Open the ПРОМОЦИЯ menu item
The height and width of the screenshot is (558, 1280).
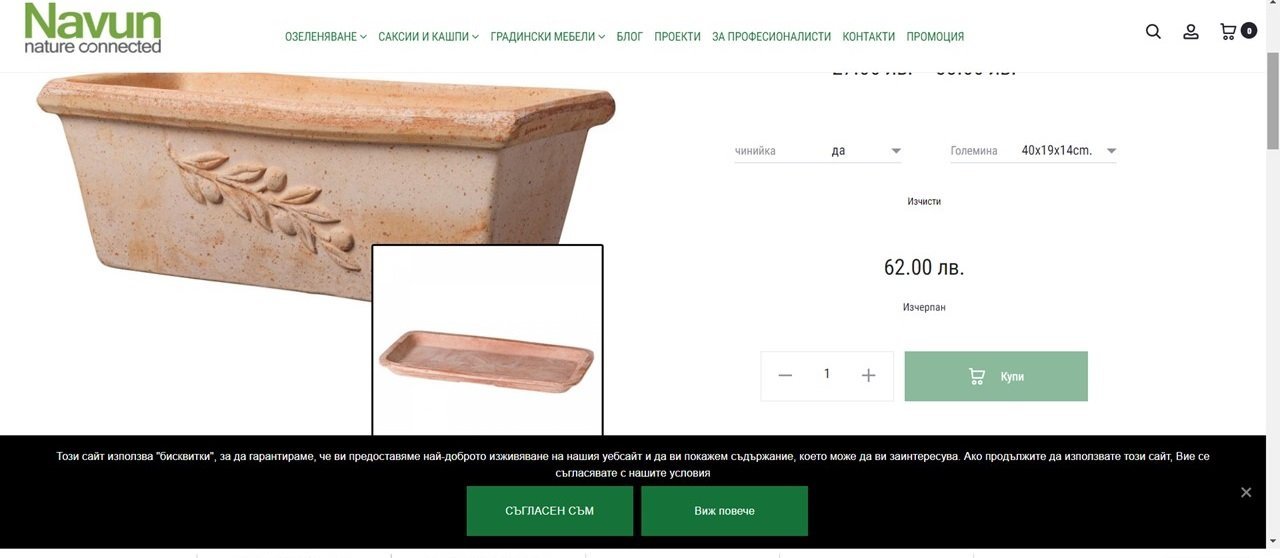935,37
